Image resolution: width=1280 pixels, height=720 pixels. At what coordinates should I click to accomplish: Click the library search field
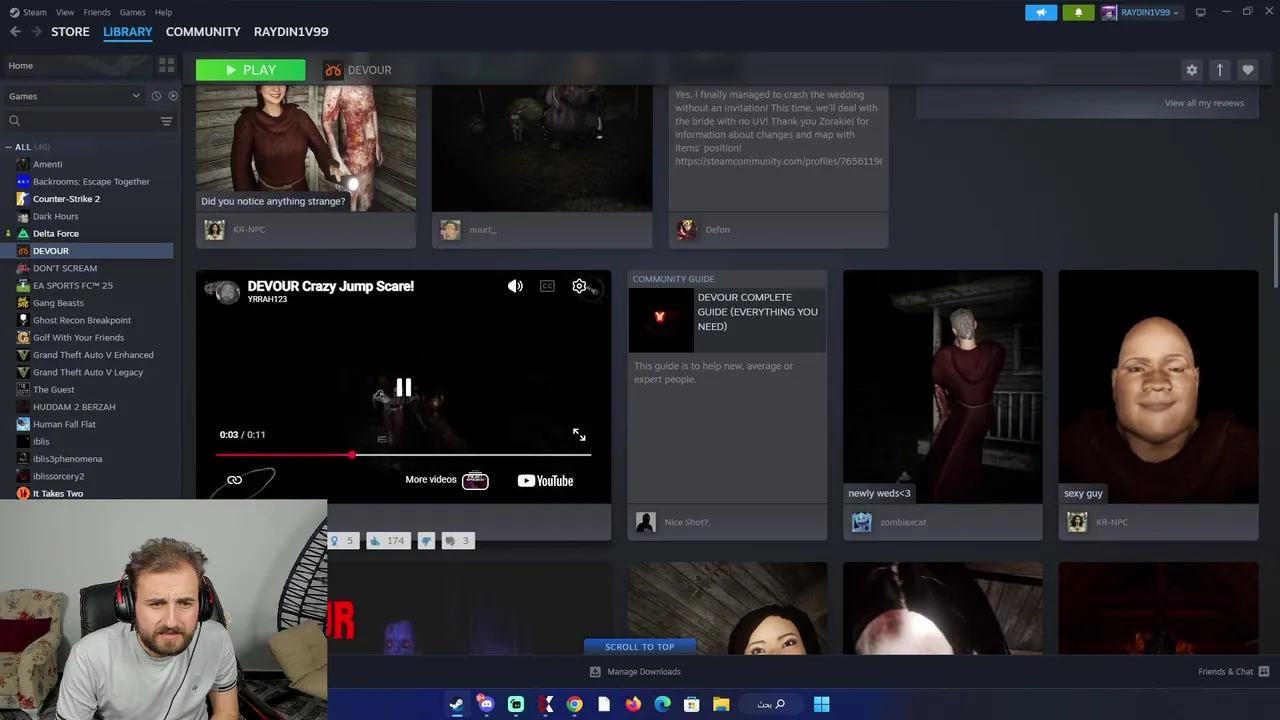point(80,121)
